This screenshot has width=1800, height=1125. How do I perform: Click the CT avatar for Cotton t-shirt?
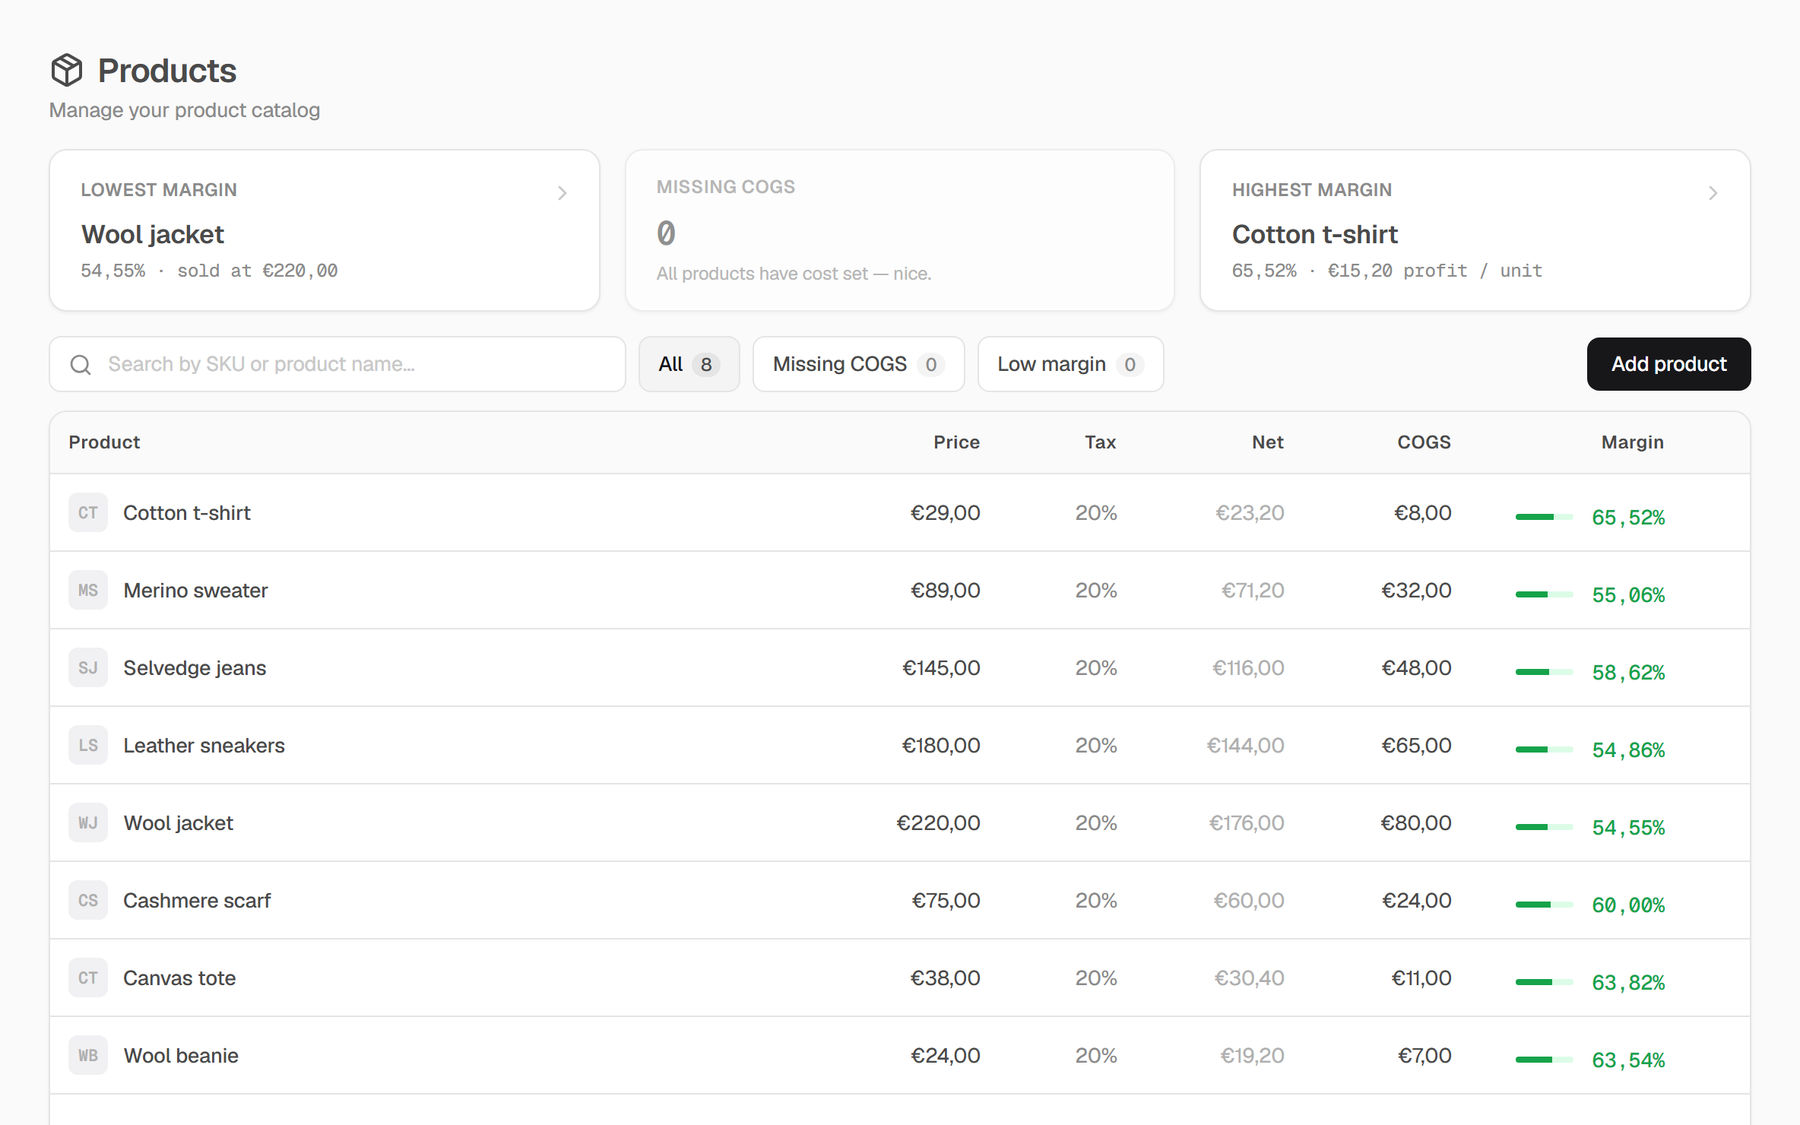88,513
